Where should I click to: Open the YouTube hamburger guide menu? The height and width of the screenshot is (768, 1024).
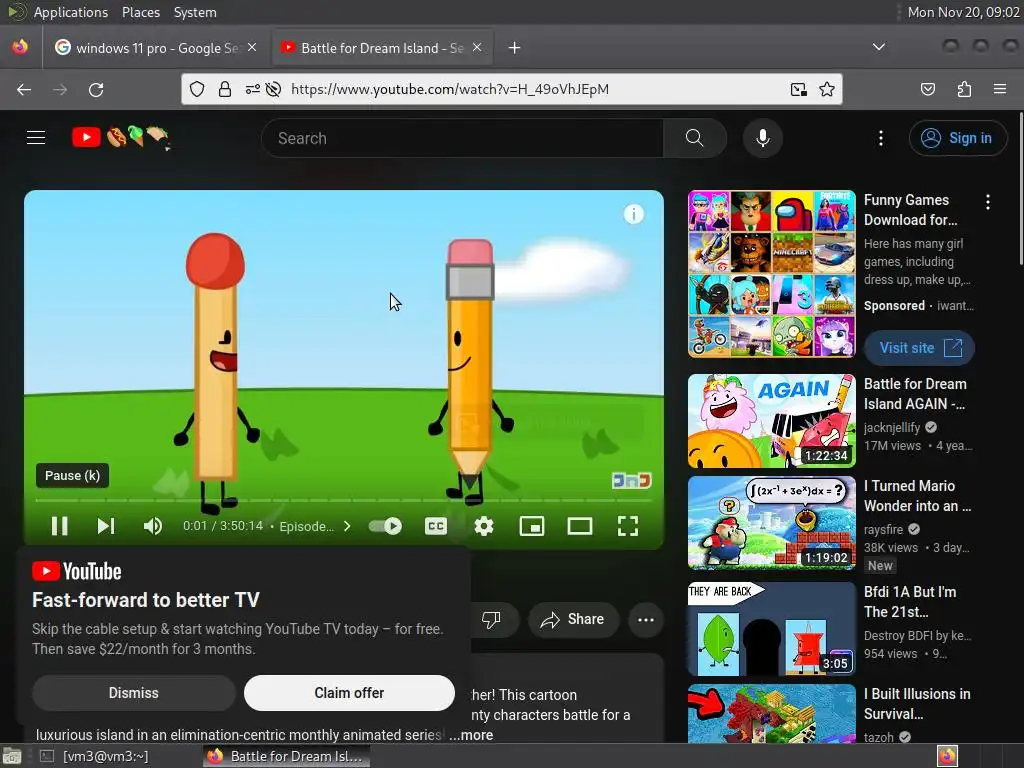[36, 138]
